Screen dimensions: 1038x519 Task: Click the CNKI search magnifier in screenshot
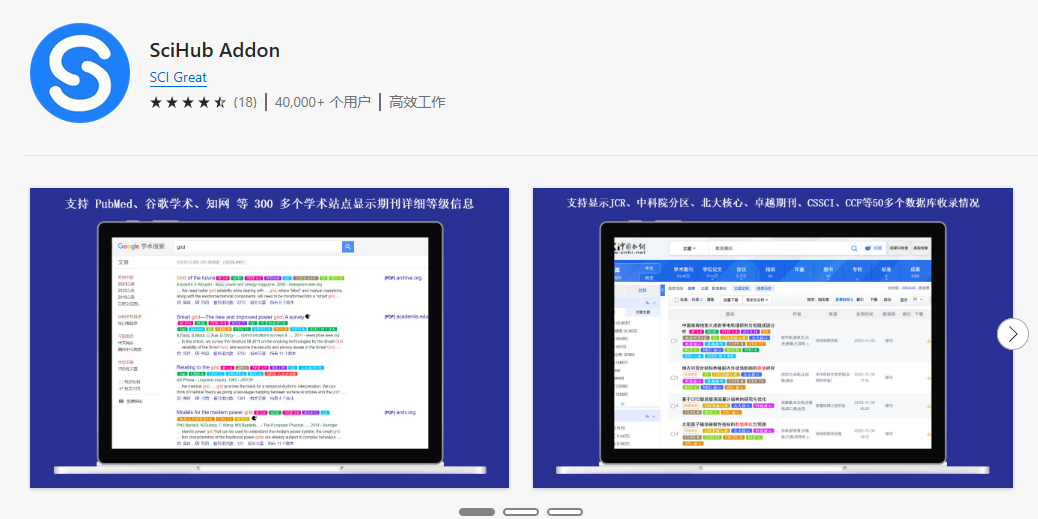(x=854, y=248)
